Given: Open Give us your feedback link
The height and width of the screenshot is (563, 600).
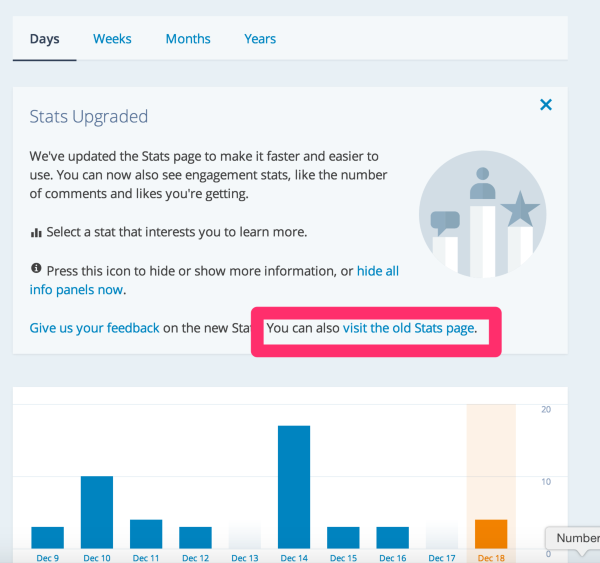Looking at the screenshot, I should pyautogui.click(x=94, y=328).
